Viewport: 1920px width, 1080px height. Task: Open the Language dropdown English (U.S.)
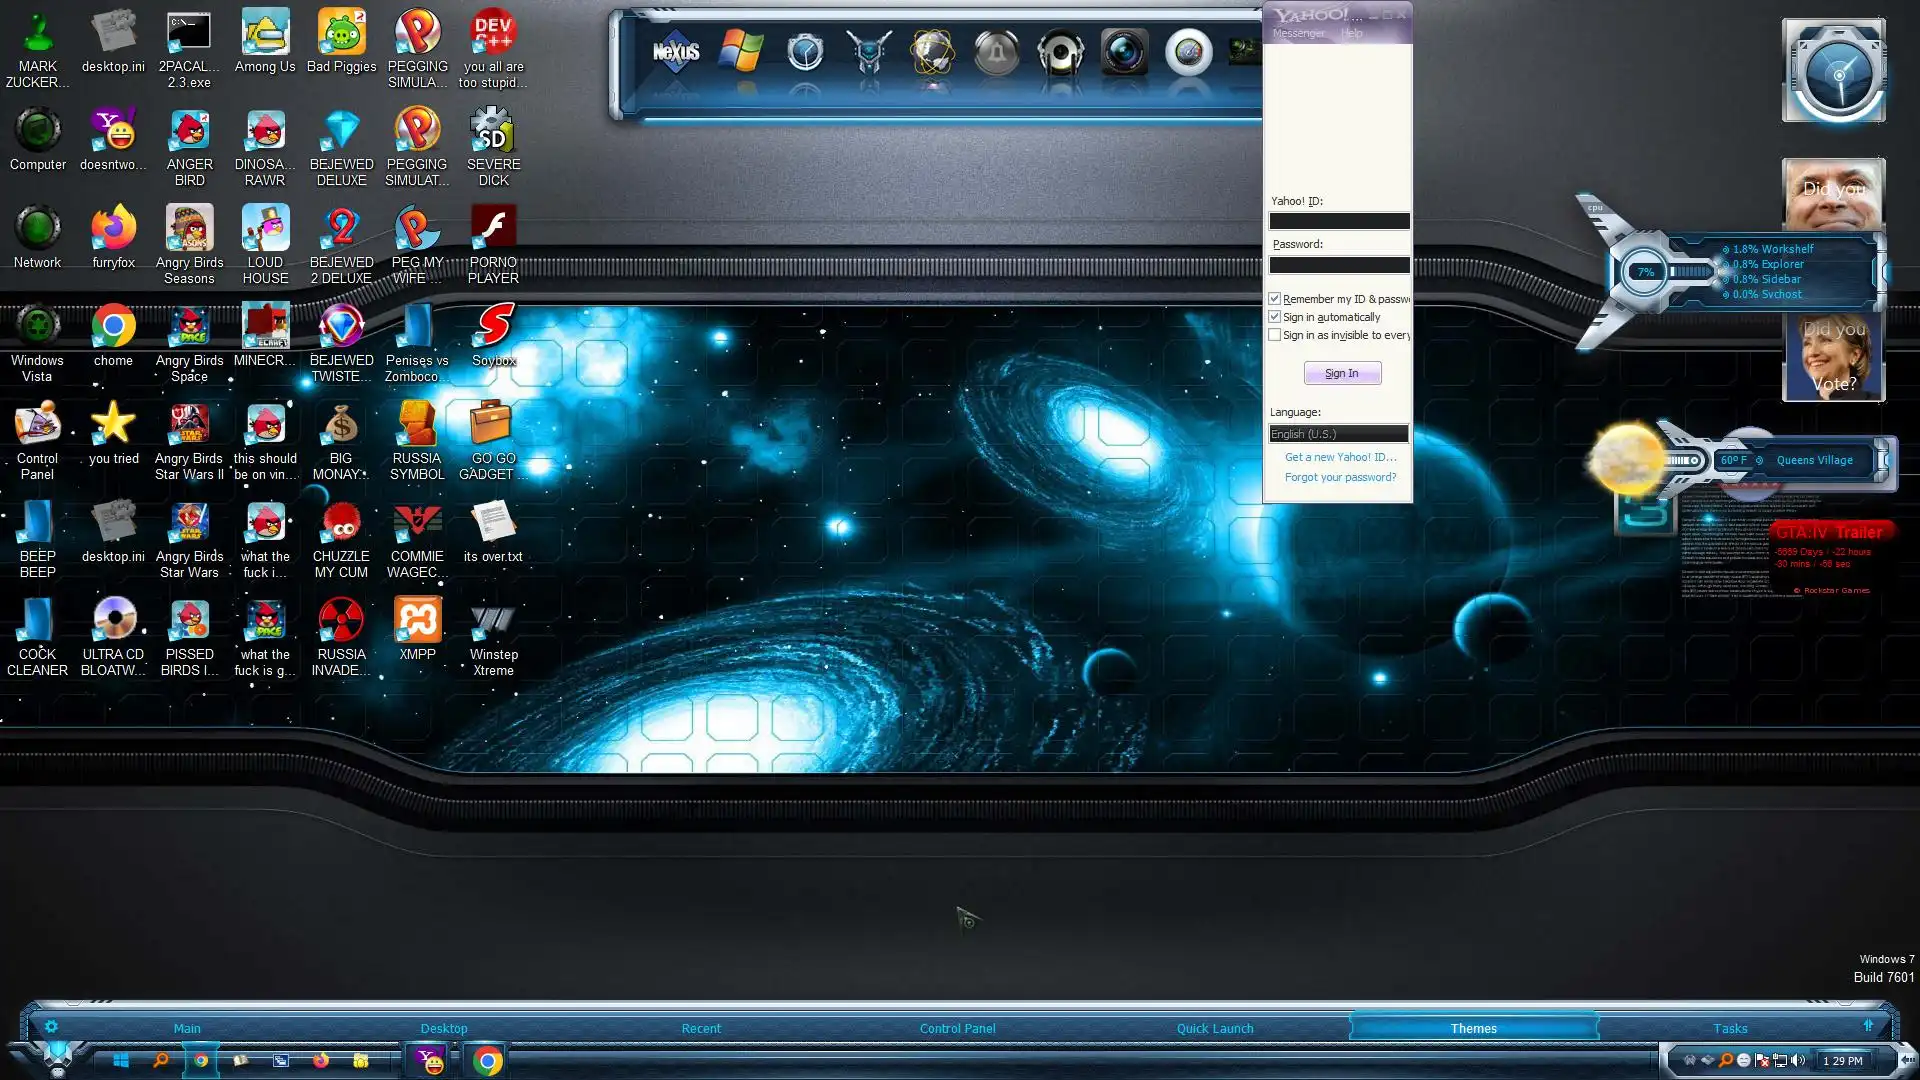pos(1338,434)
